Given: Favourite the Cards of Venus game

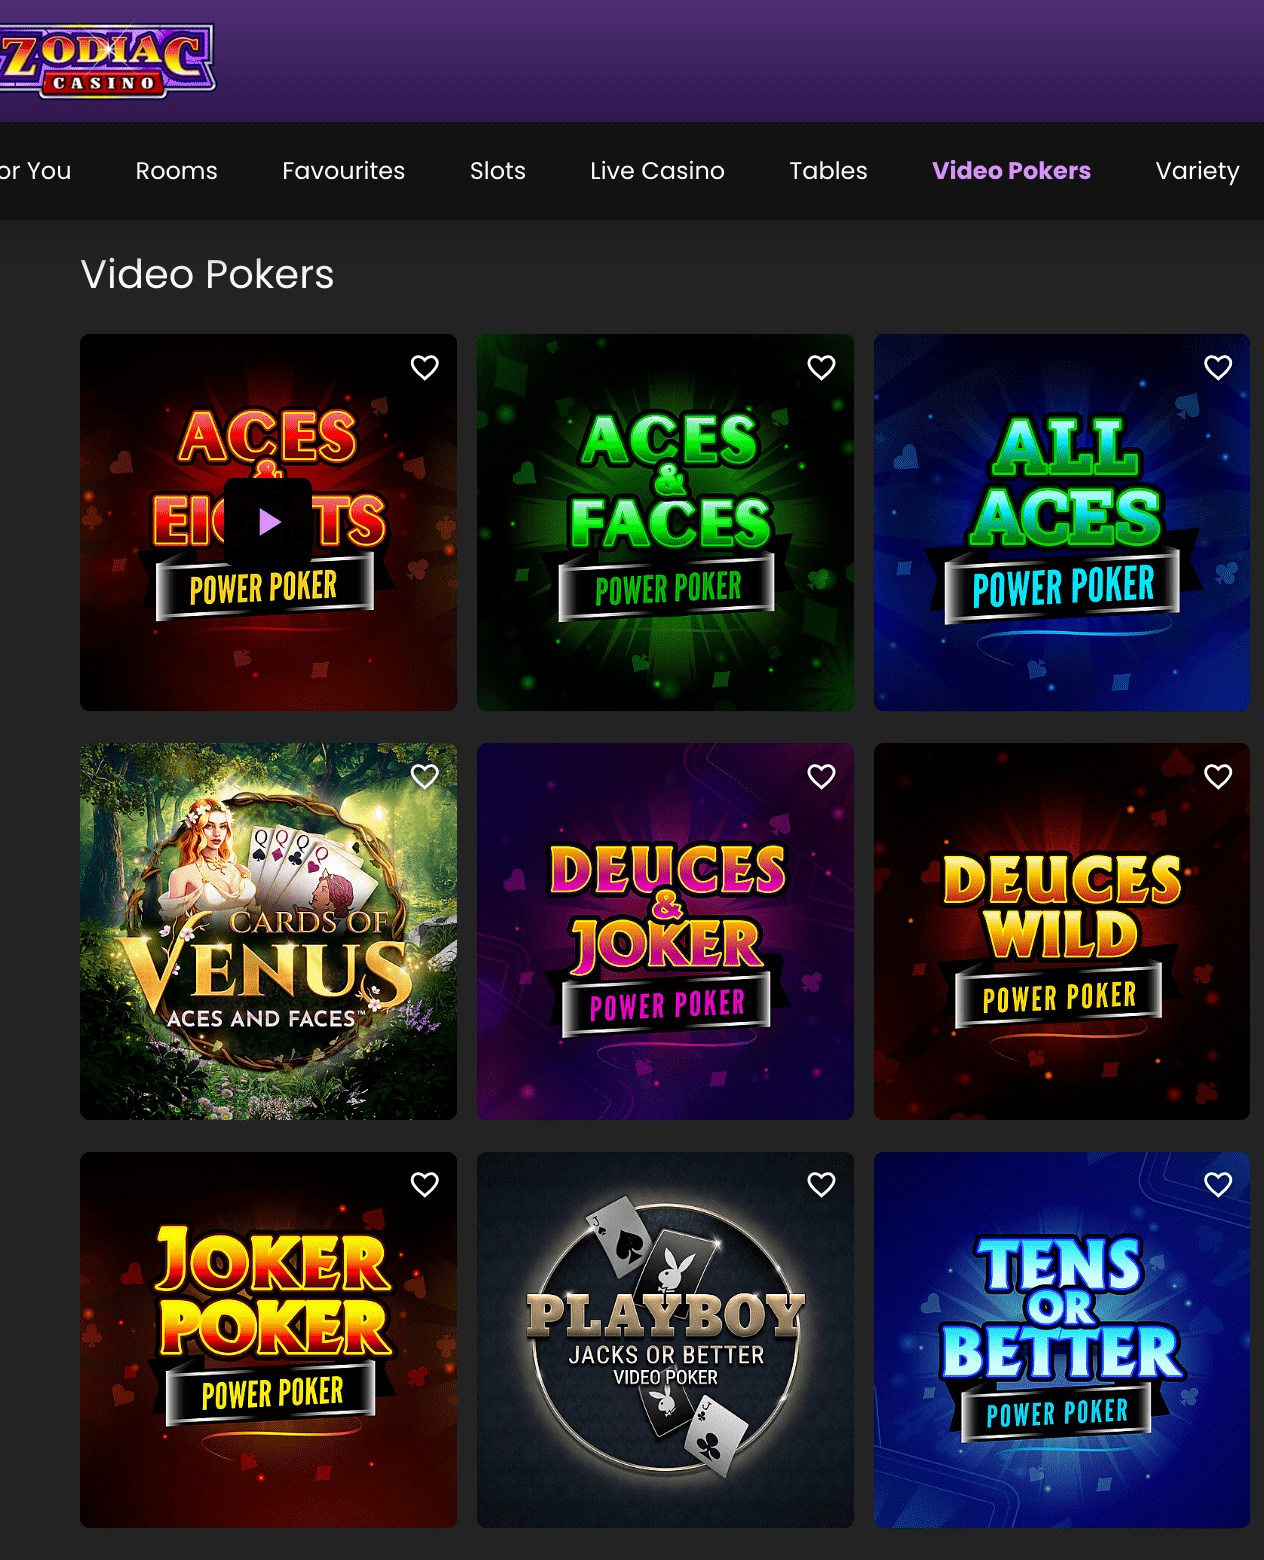Looking at the screenshot, I should pyautogui.click(x=427, y=776).
